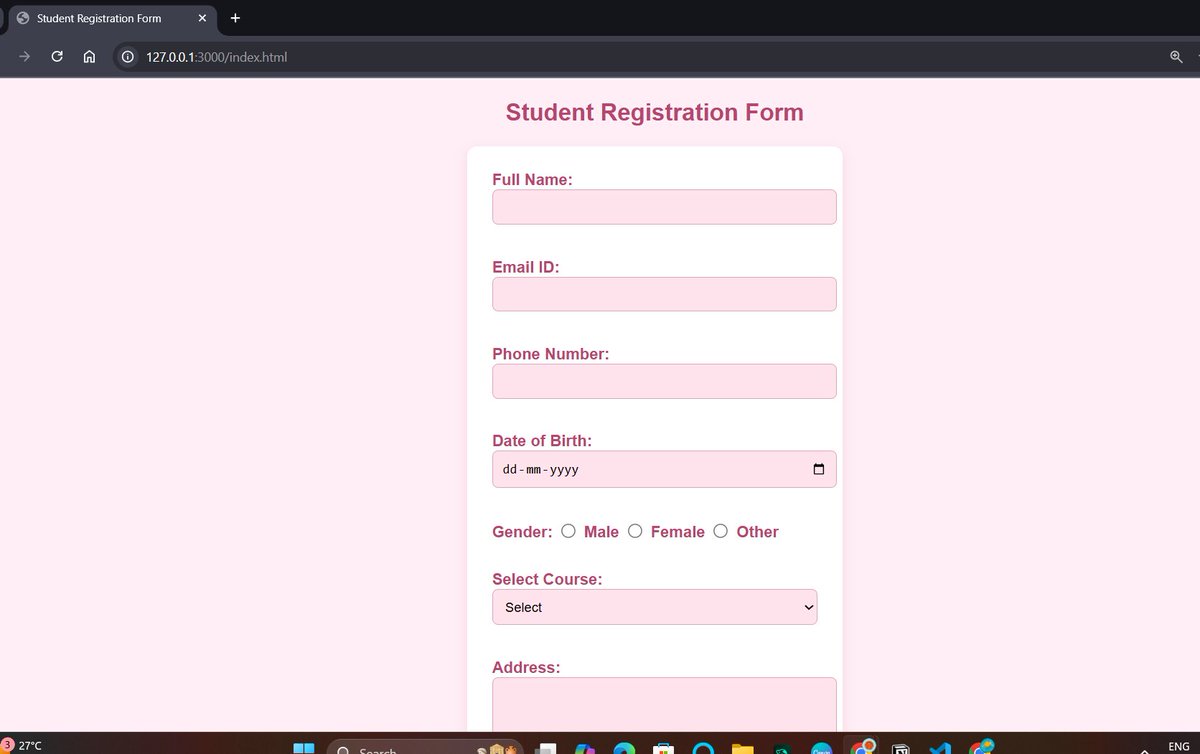1200x754 pixels.
Task: Open a new browser tab with plus icon
Action: point(235,18)
